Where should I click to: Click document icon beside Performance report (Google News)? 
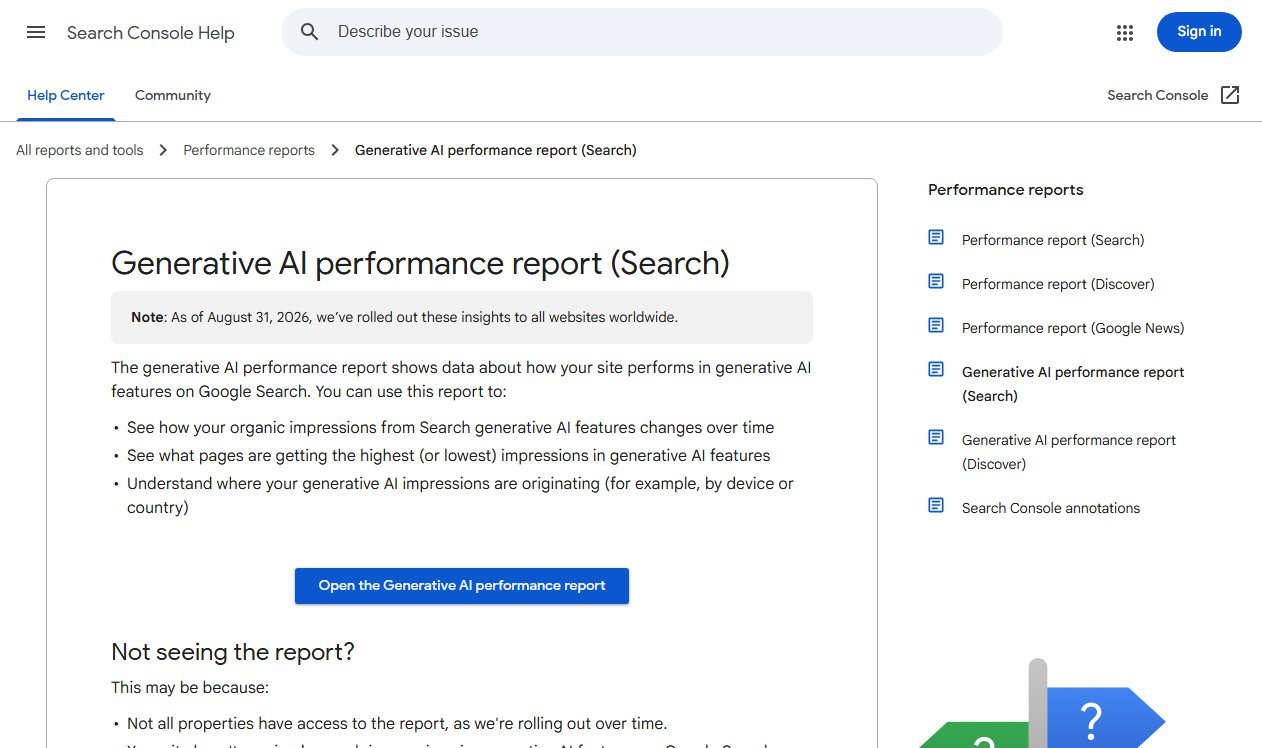click(x=936, y=325)
